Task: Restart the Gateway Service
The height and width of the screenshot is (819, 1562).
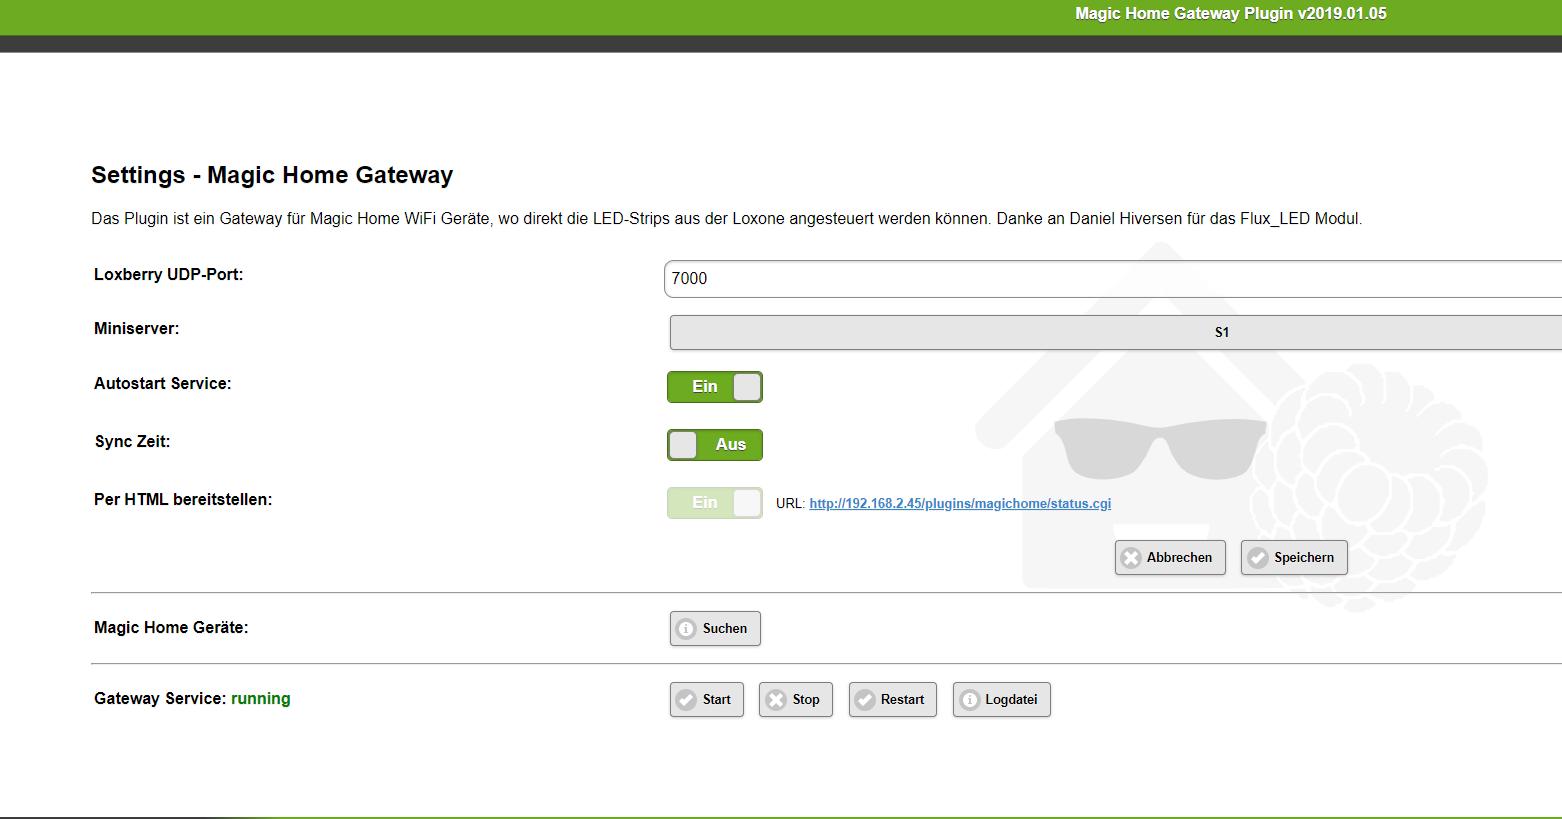Action: pyautogui.click(x=893, y=700)
